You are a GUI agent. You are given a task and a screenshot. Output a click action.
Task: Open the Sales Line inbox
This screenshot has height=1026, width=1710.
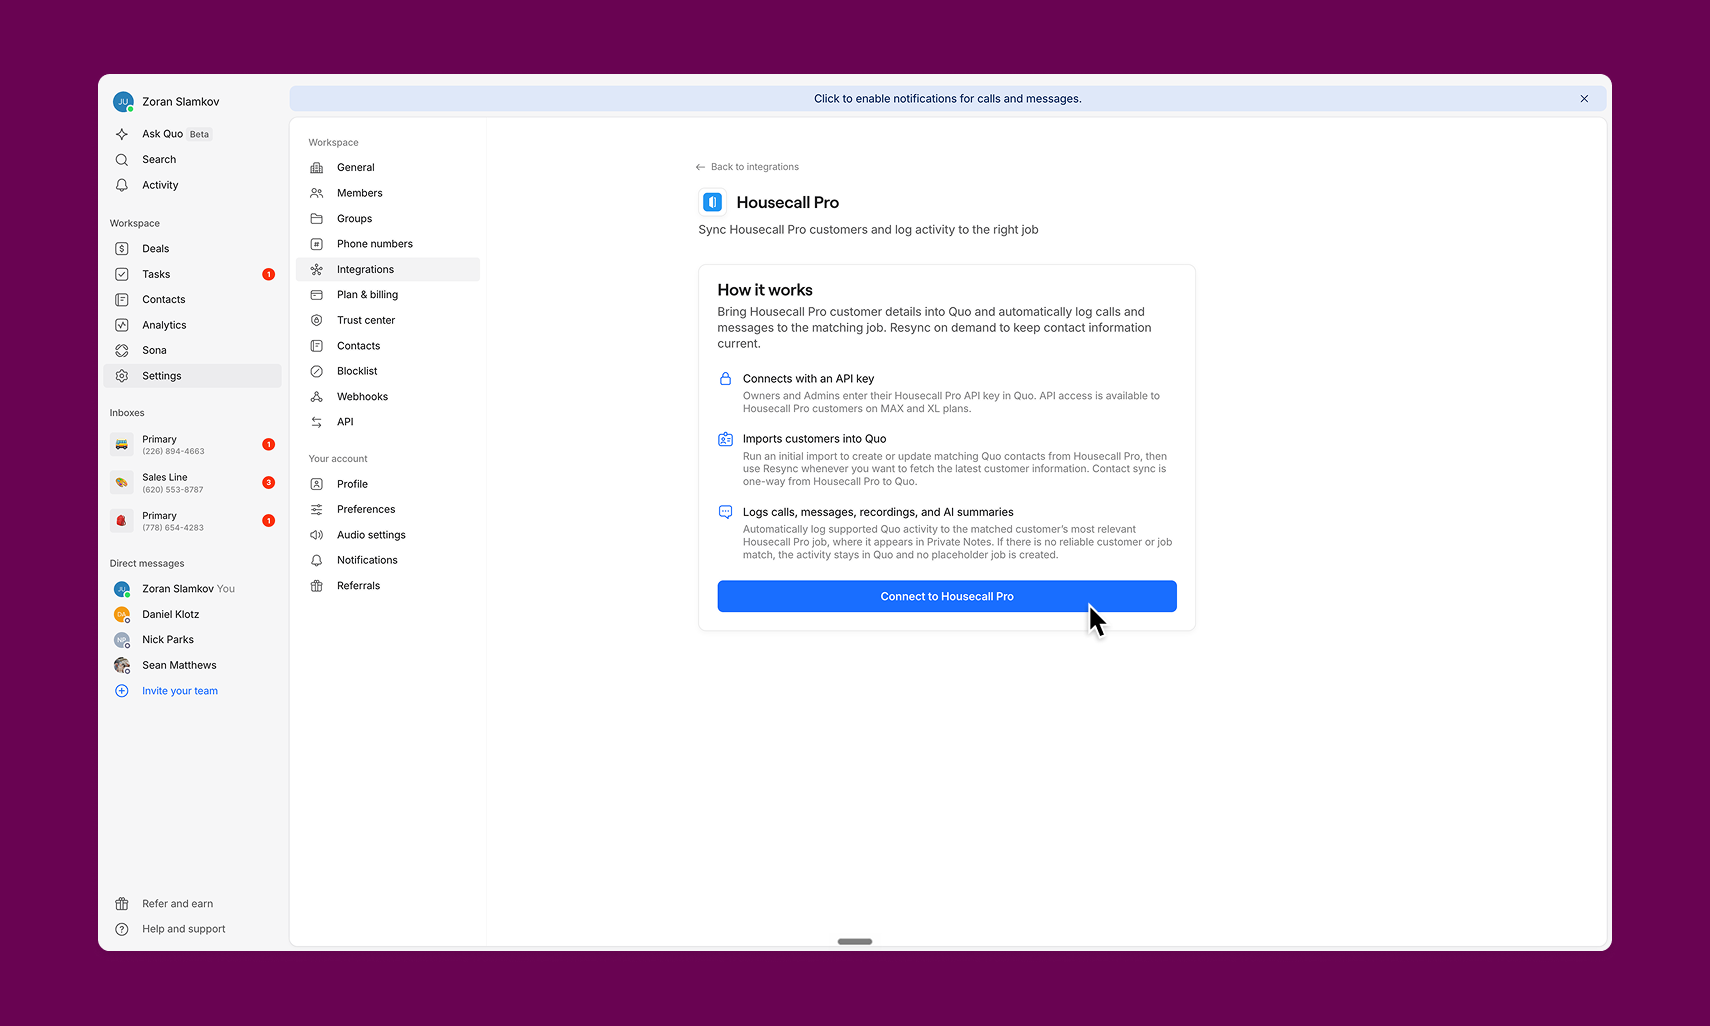click(x=193, y=483)
